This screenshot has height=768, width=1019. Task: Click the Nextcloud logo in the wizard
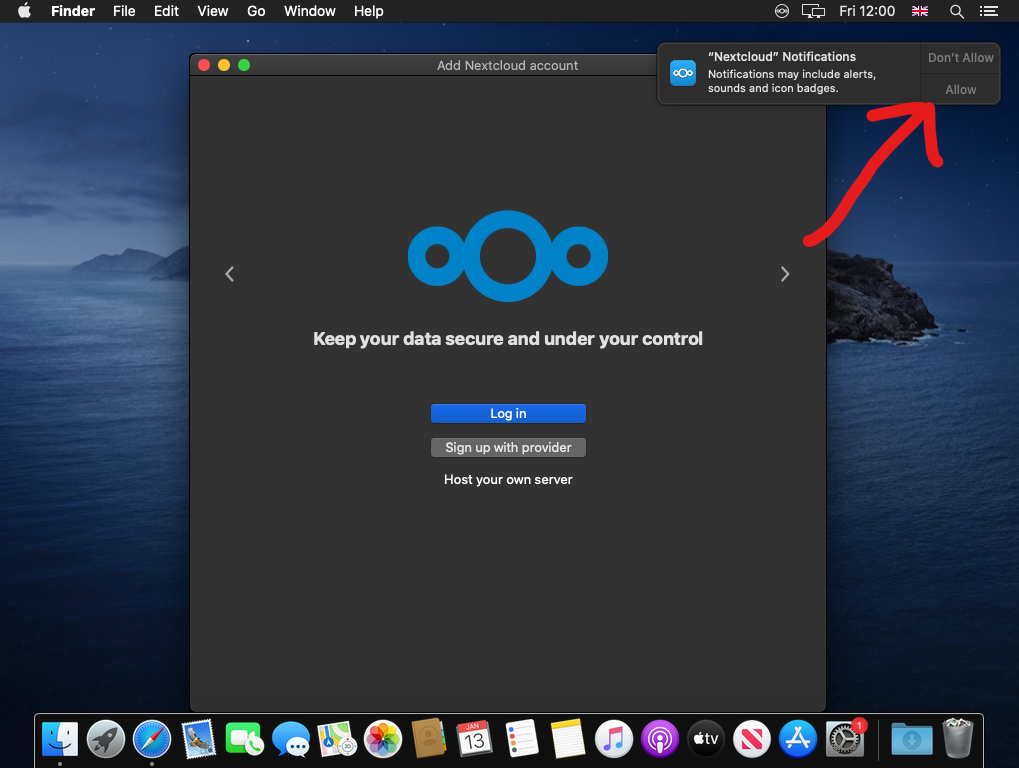click(507, 256)
